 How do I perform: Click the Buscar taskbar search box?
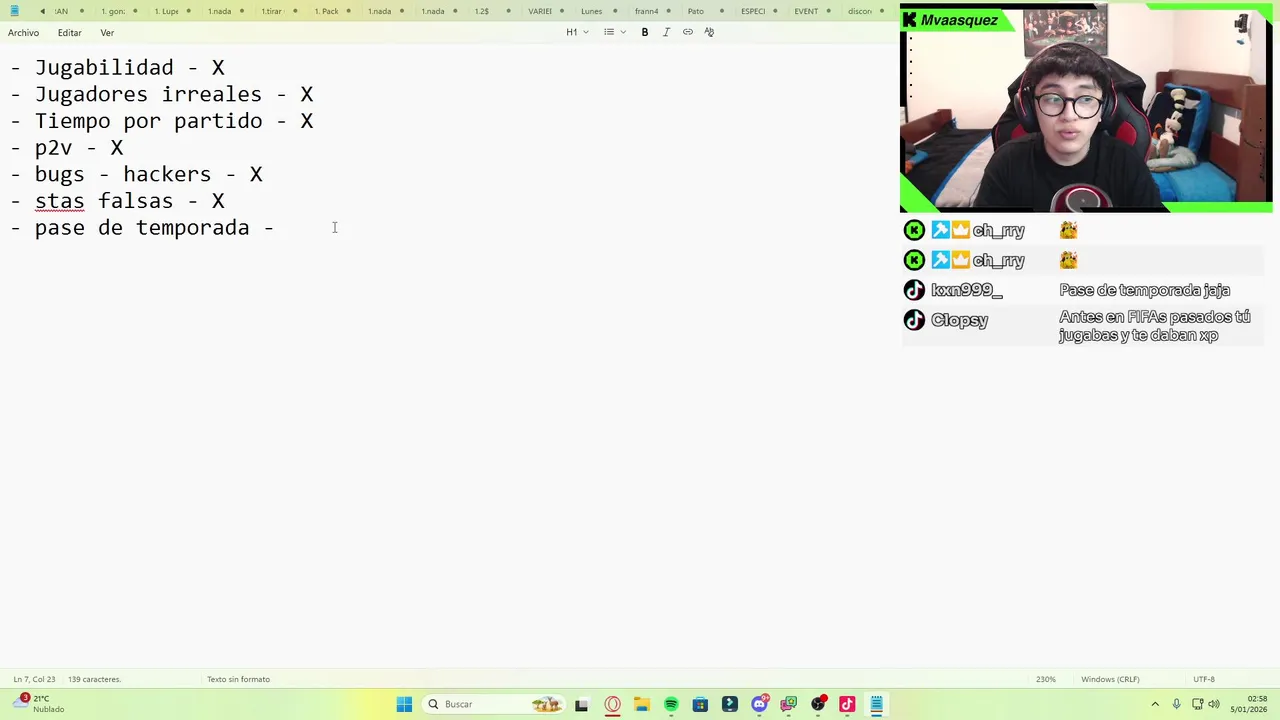(494, 704)
